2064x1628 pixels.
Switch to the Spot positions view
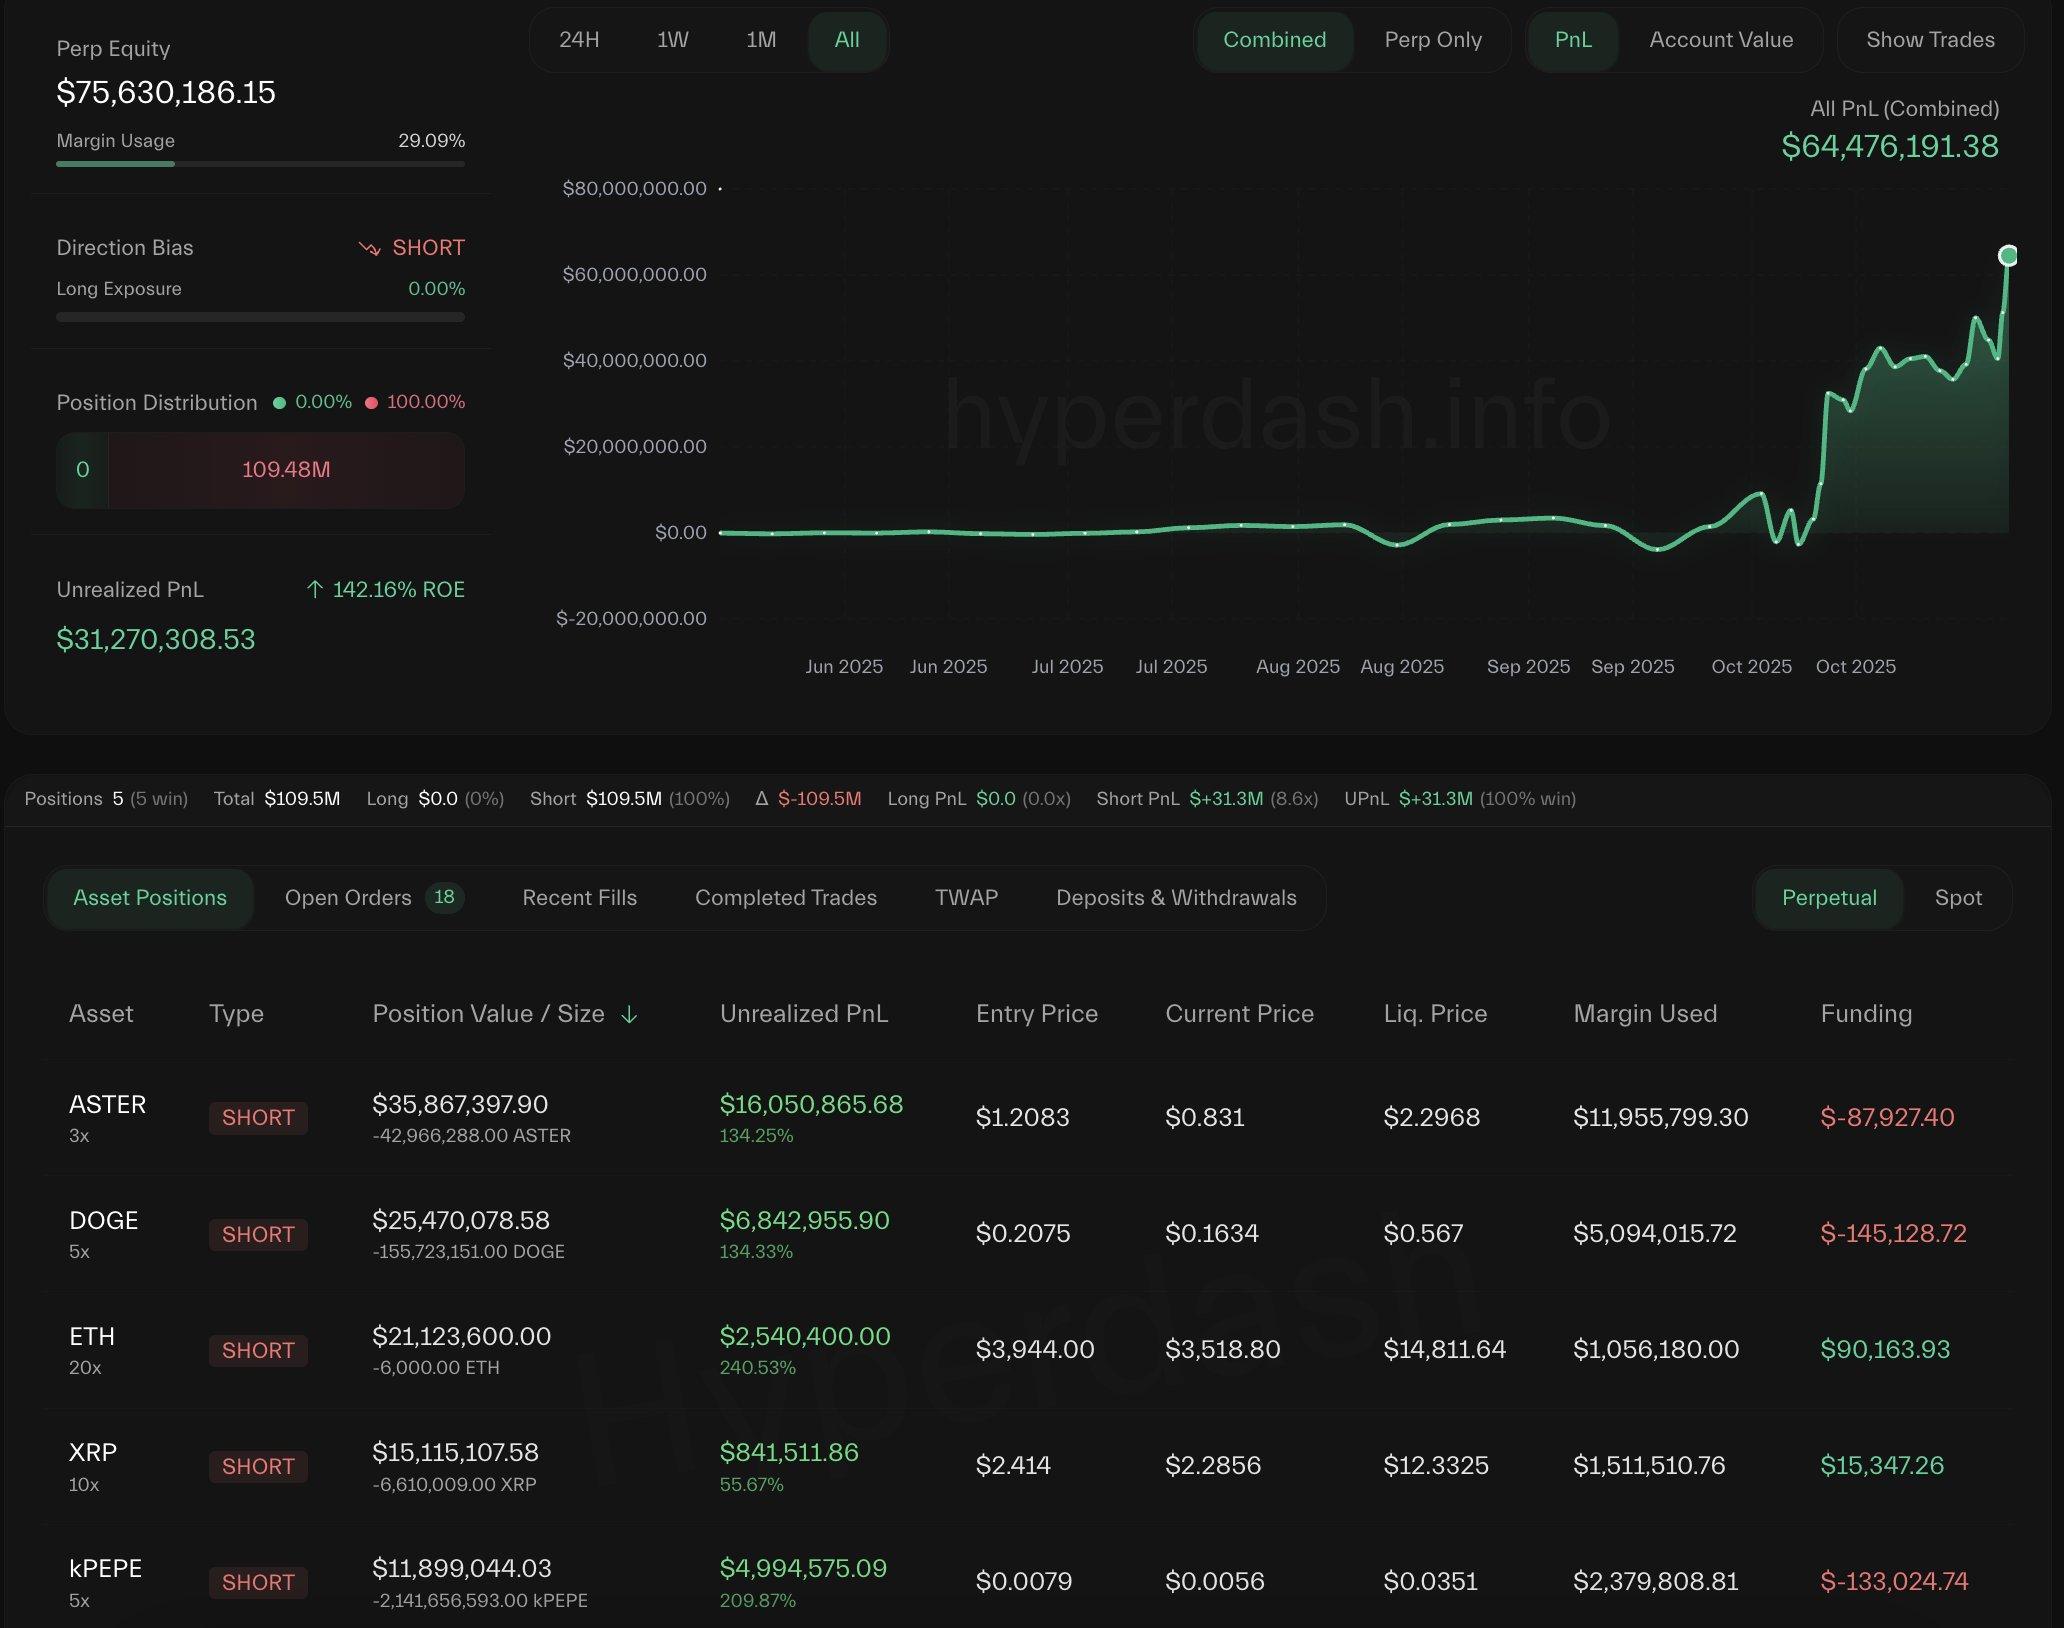click(1957, 898)
